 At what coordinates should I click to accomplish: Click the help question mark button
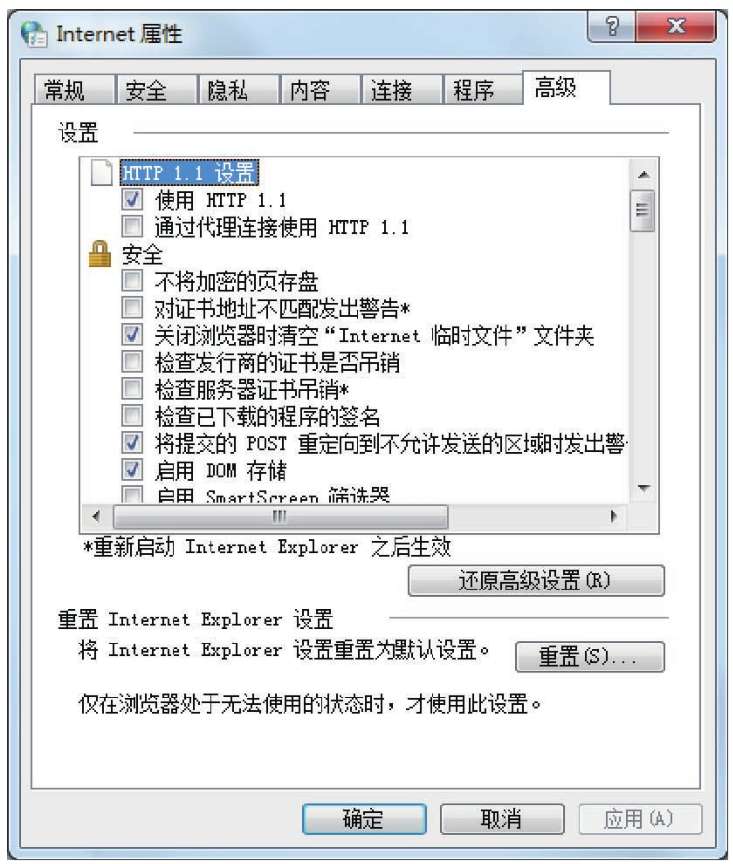tap(611, 26)
